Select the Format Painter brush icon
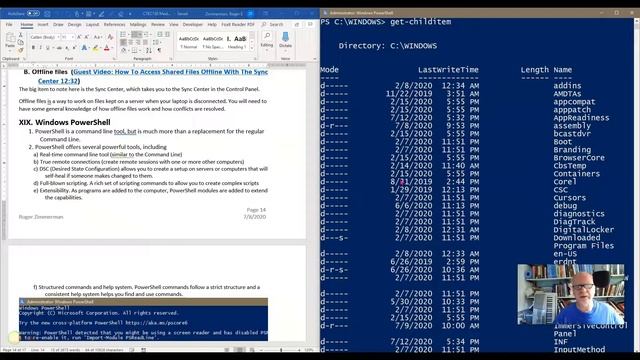The width and height of the screenshot is (640, 360). (21, 50)
